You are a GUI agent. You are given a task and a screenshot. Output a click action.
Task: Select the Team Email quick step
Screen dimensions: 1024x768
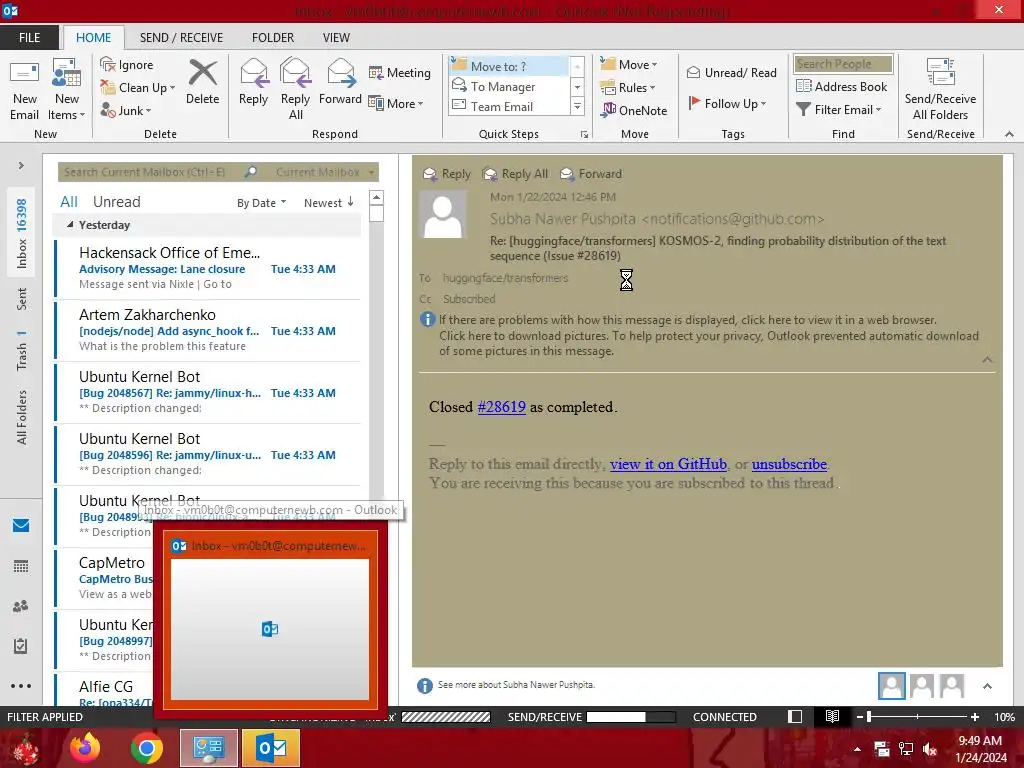click(x=509, y=106)
